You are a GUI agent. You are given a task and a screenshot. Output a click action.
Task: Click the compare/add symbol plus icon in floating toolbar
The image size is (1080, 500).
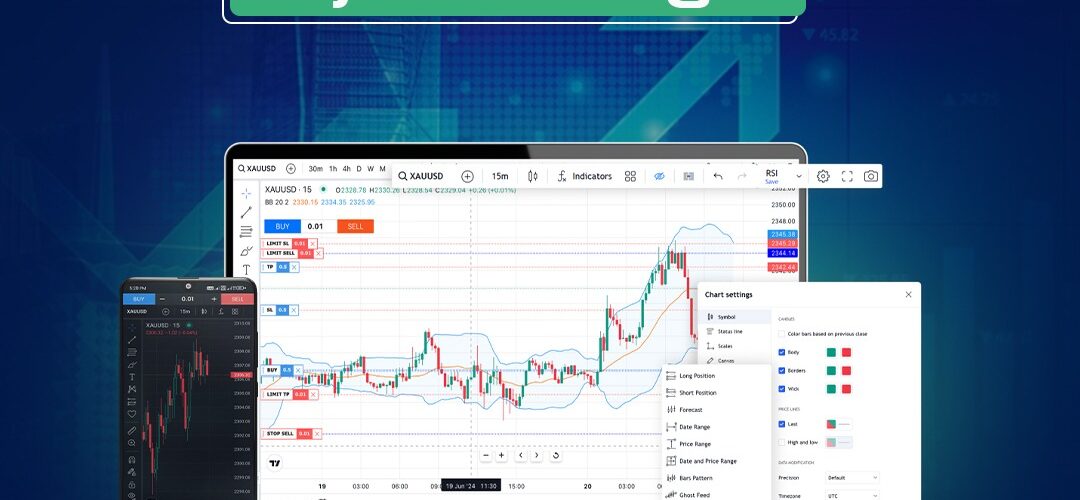pyautogui.click(x=468, y=176)
